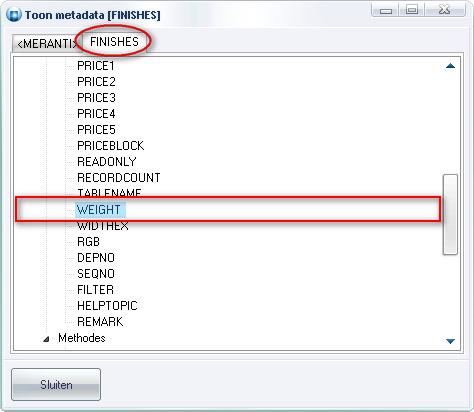Screen dimensions: 474x412
Task: Click the vertical scrollbar thumb
Action: point(450,214)
